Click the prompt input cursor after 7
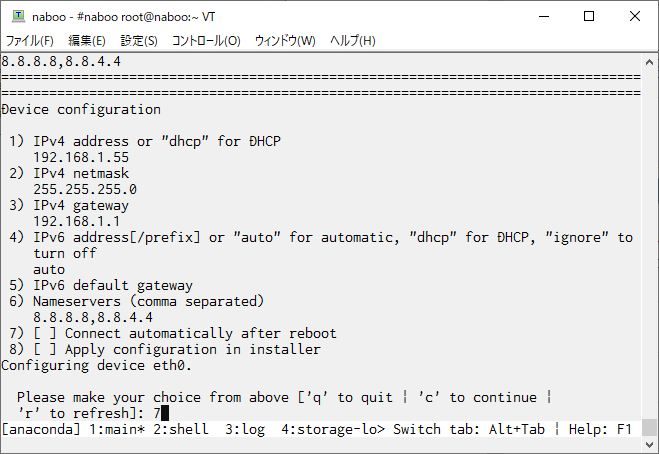The image size is (659, 454). (x=165, y=413)
